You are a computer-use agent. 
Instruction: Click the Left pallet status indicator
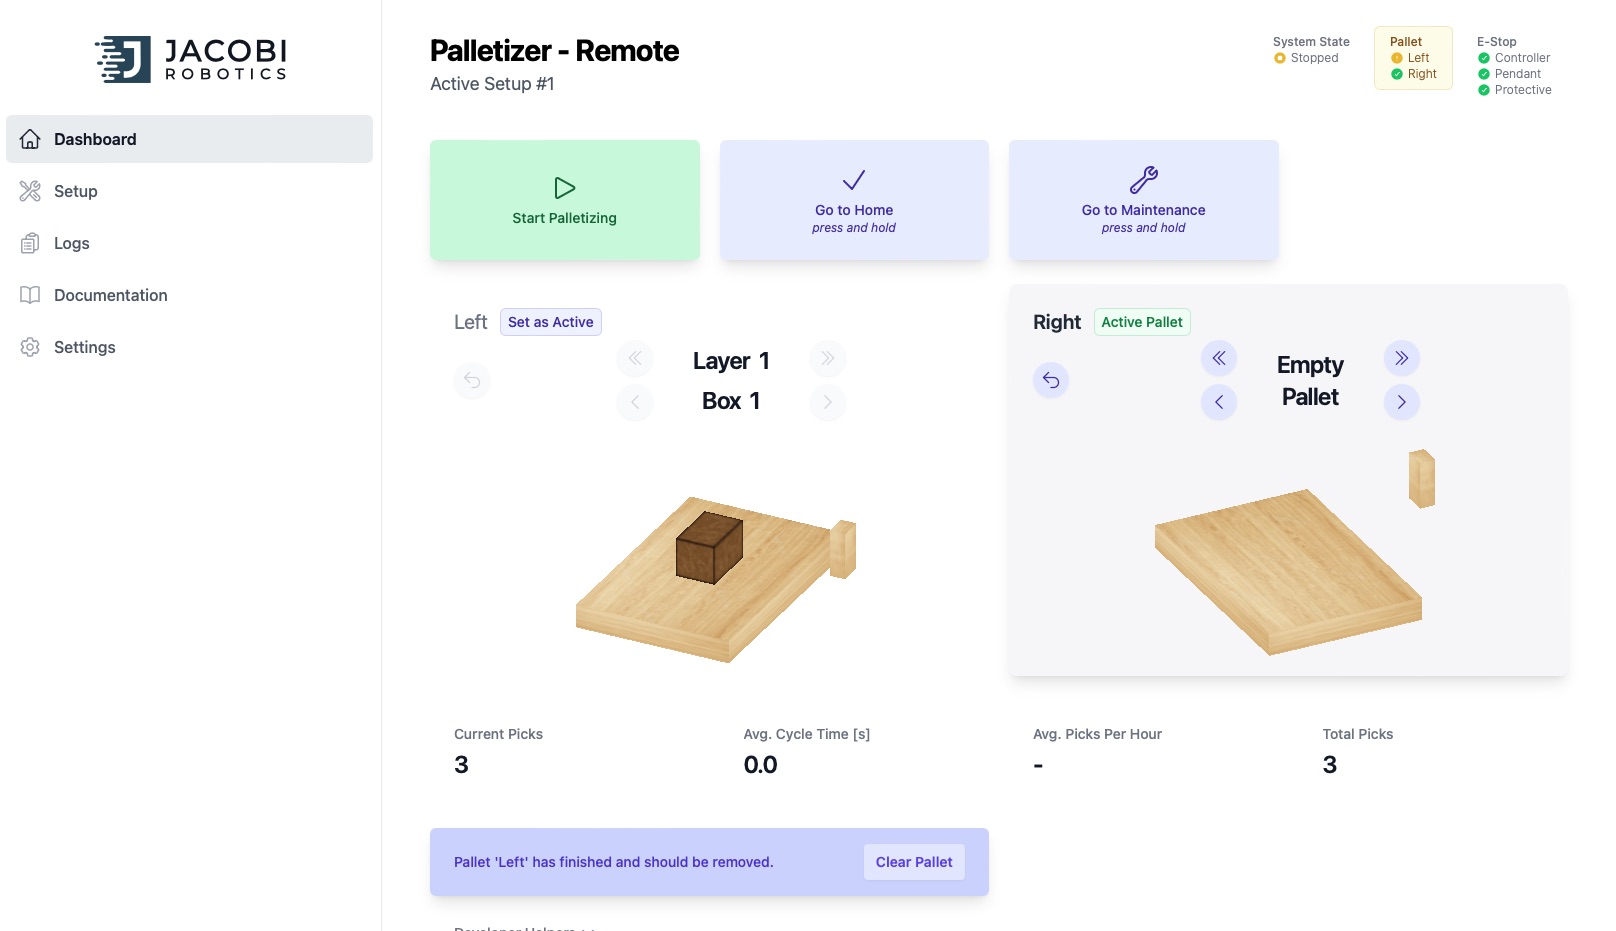point(1411,58)
